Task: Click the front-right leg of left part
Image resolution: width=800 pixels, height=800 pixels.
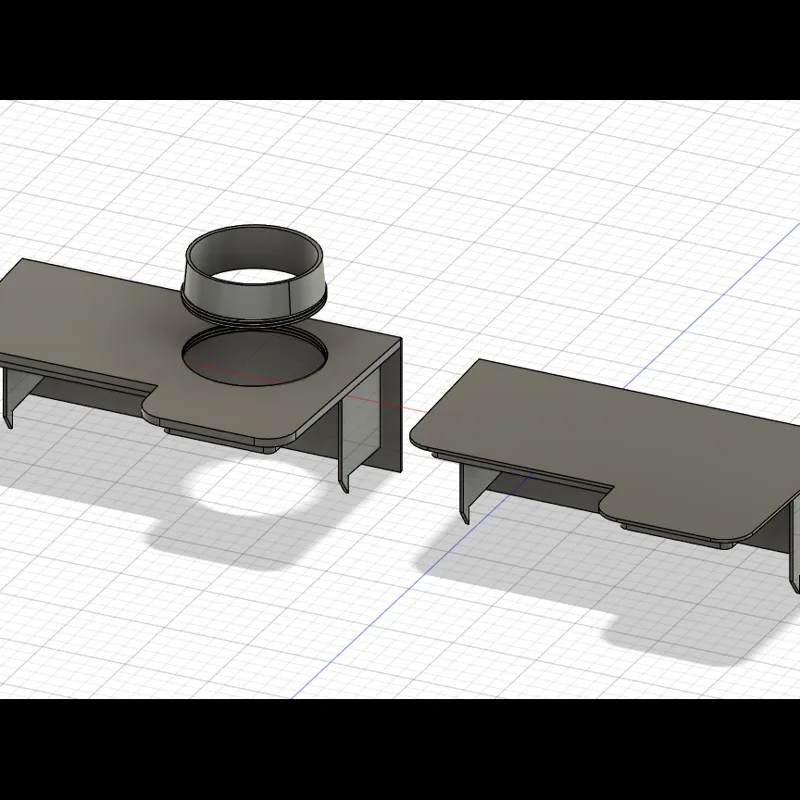Action: click(x=344, y=449)
